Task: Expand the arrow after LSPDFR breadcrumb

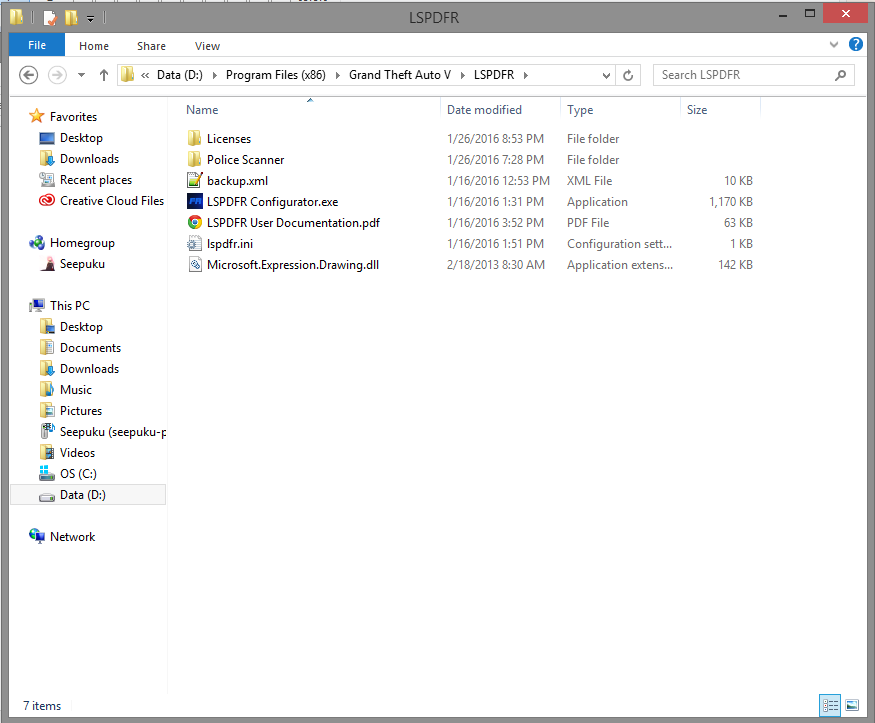Action: coord(526,75)
